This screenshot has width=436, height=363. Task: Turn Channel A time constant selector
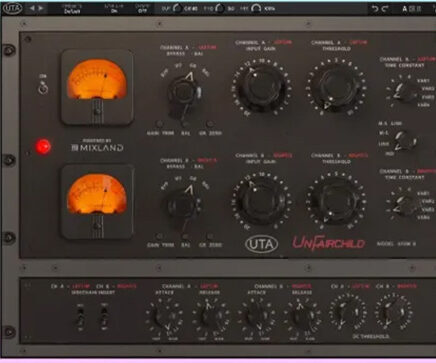point(404,92)
